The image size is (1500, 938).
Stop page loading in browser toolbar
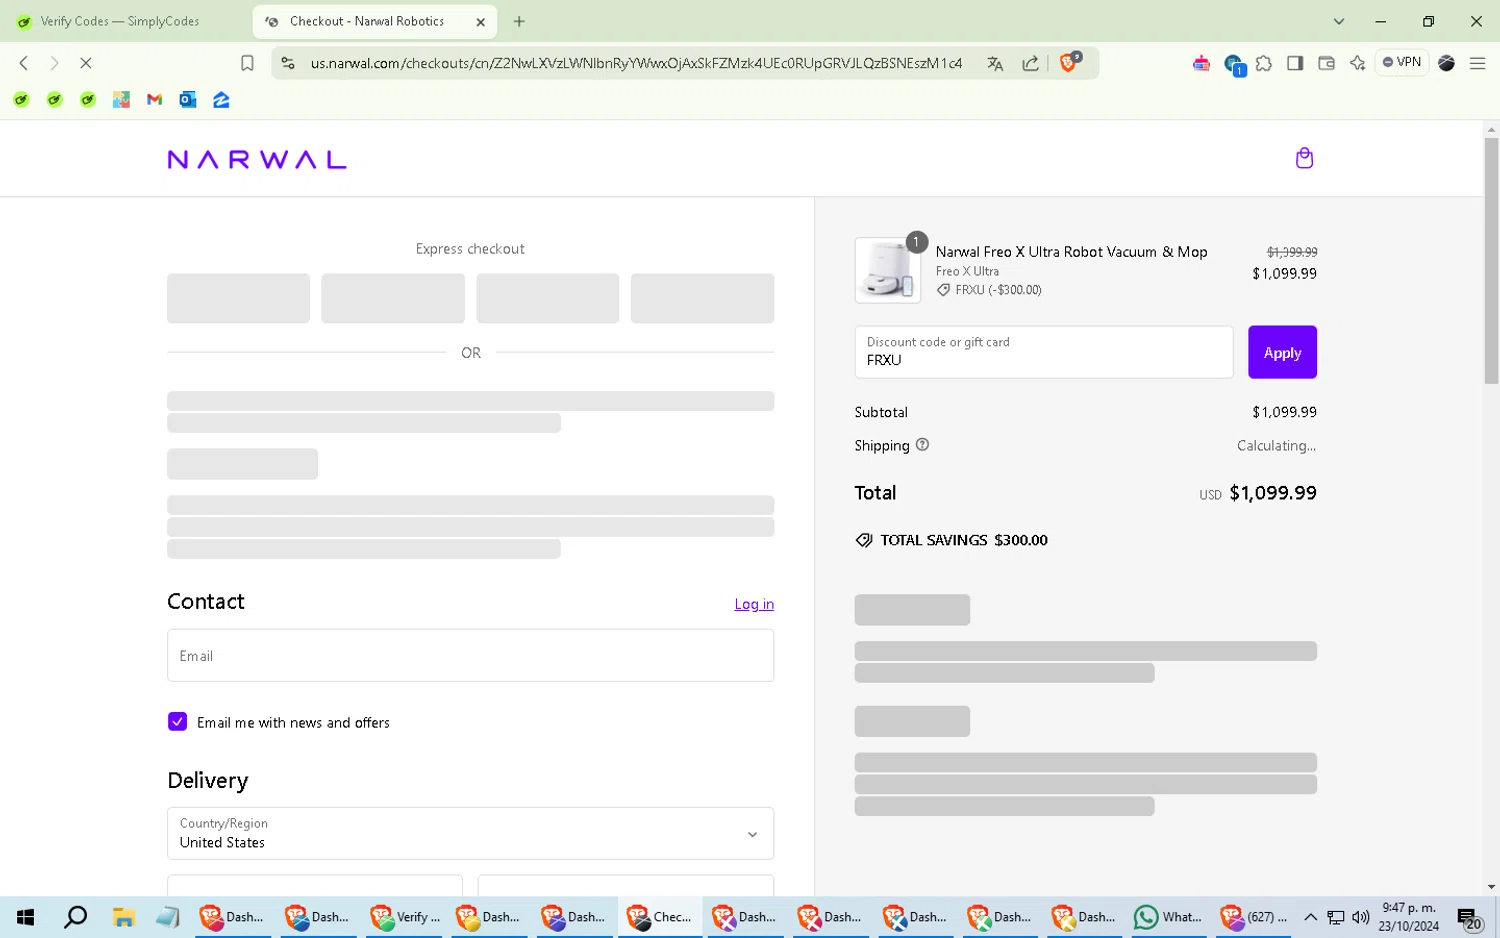(86, 63)
